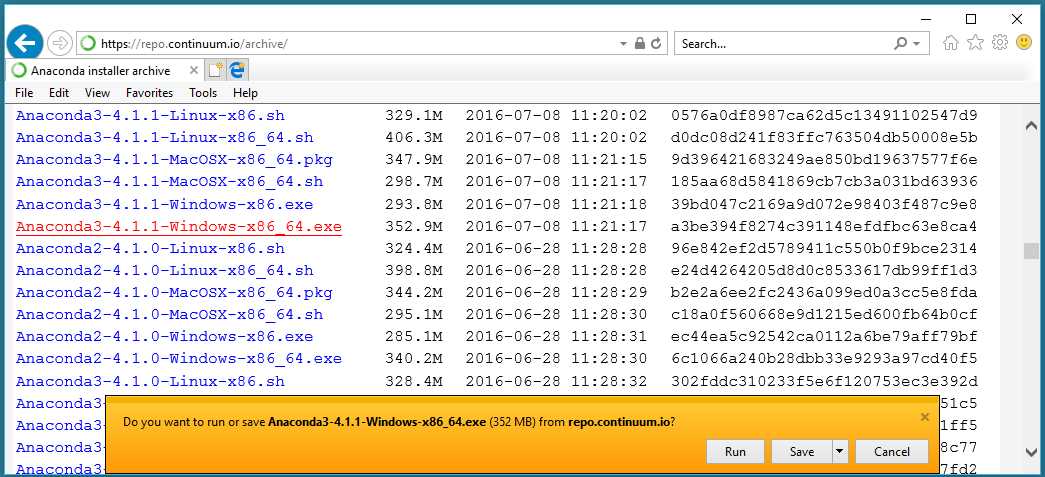The image size is (1045, 477).
Task: Click the scrollbar up arrow
Action: click(1030, 125)
